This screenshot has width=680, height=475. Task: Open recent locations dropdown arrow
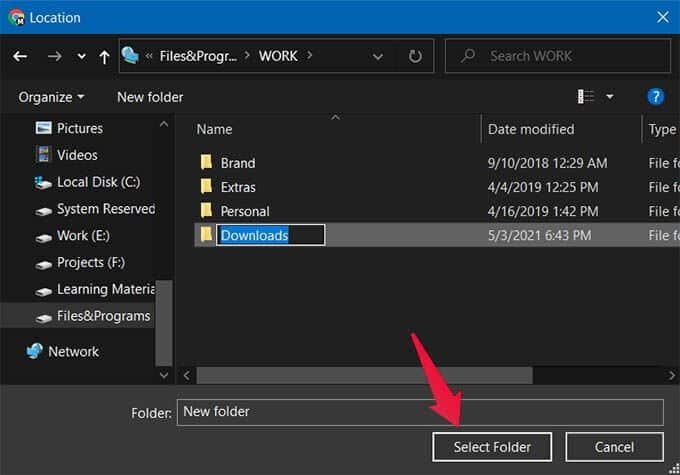pyautogui.click(x=81, y=57)
